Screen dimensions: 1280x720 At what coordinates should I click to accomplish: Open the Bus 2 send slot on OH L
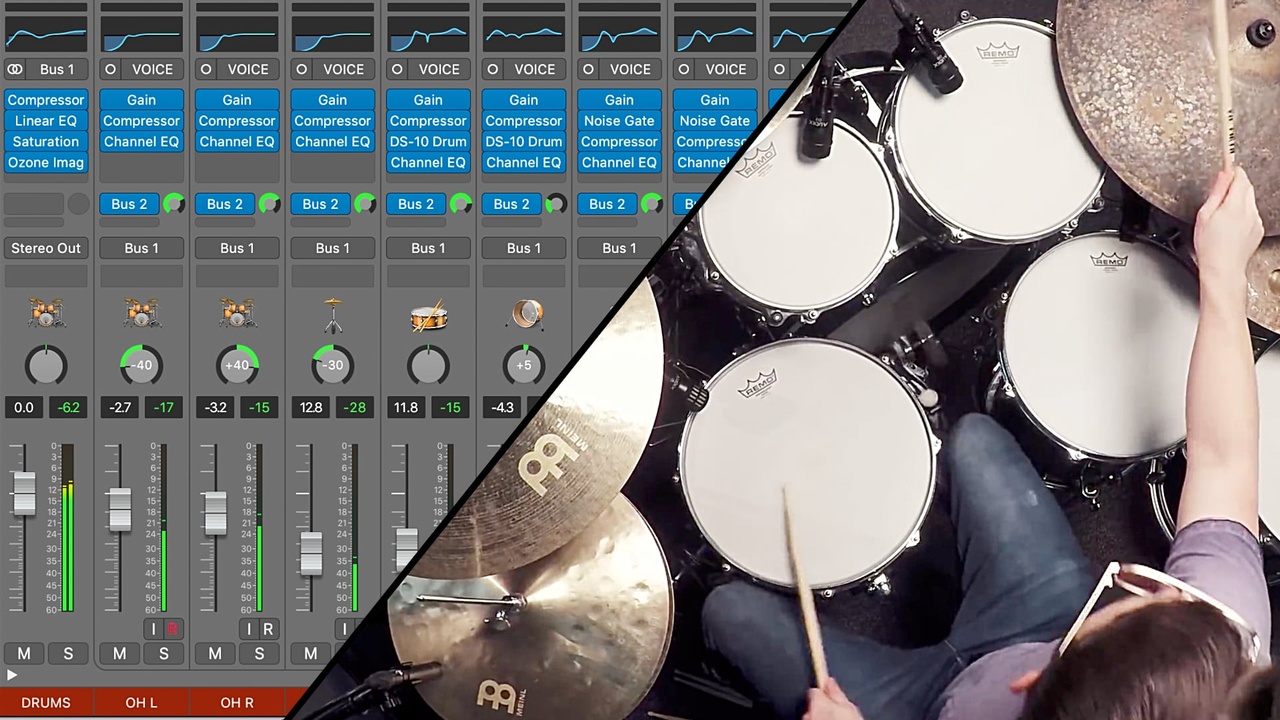point(129,204)
